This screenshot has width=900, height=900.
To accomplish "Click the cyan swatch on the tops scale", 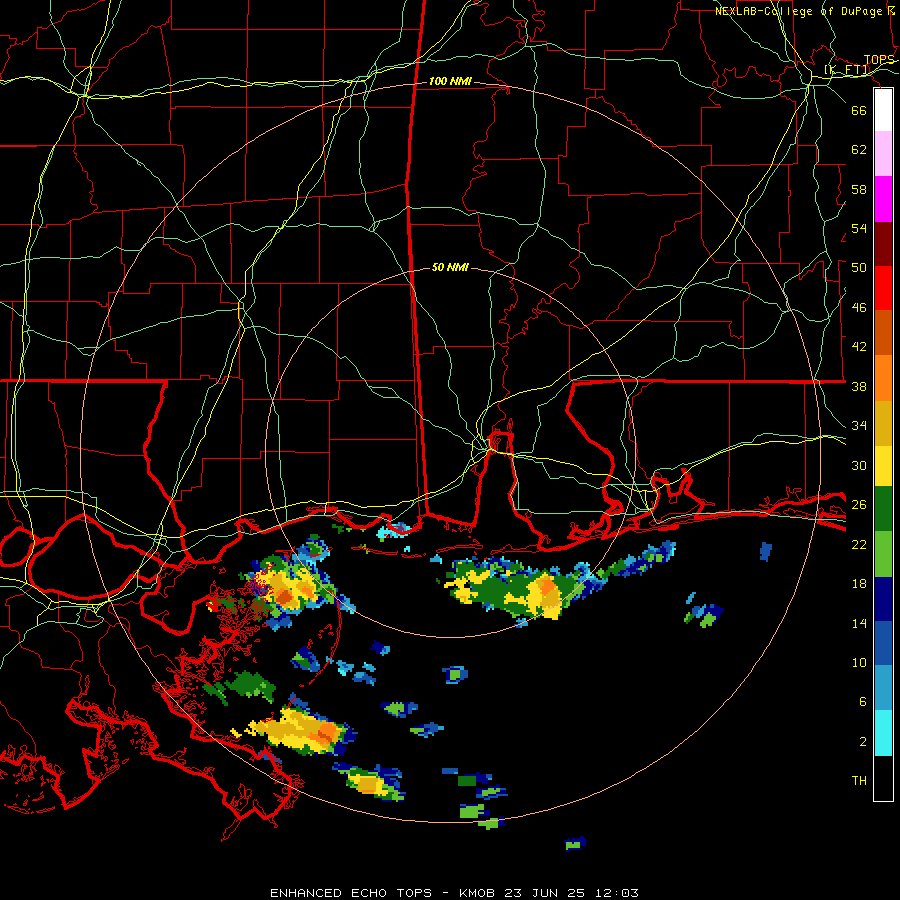I will click(x=883, y=733).
